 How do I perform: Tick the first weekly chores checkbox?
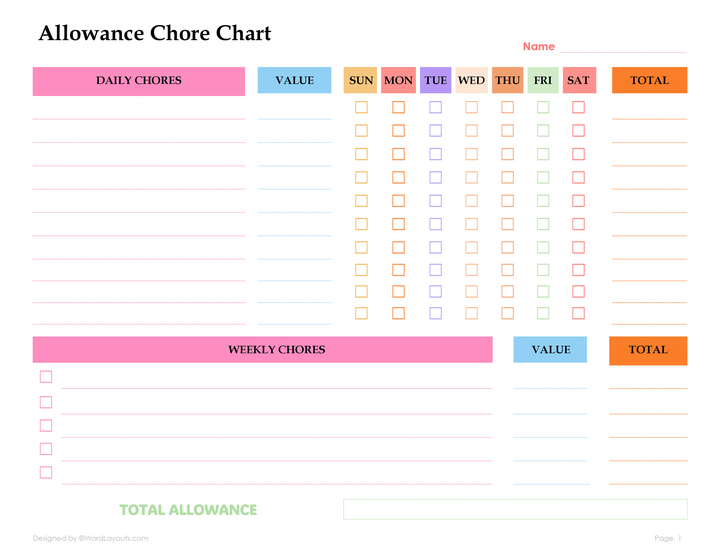click(x=46, y=377)
